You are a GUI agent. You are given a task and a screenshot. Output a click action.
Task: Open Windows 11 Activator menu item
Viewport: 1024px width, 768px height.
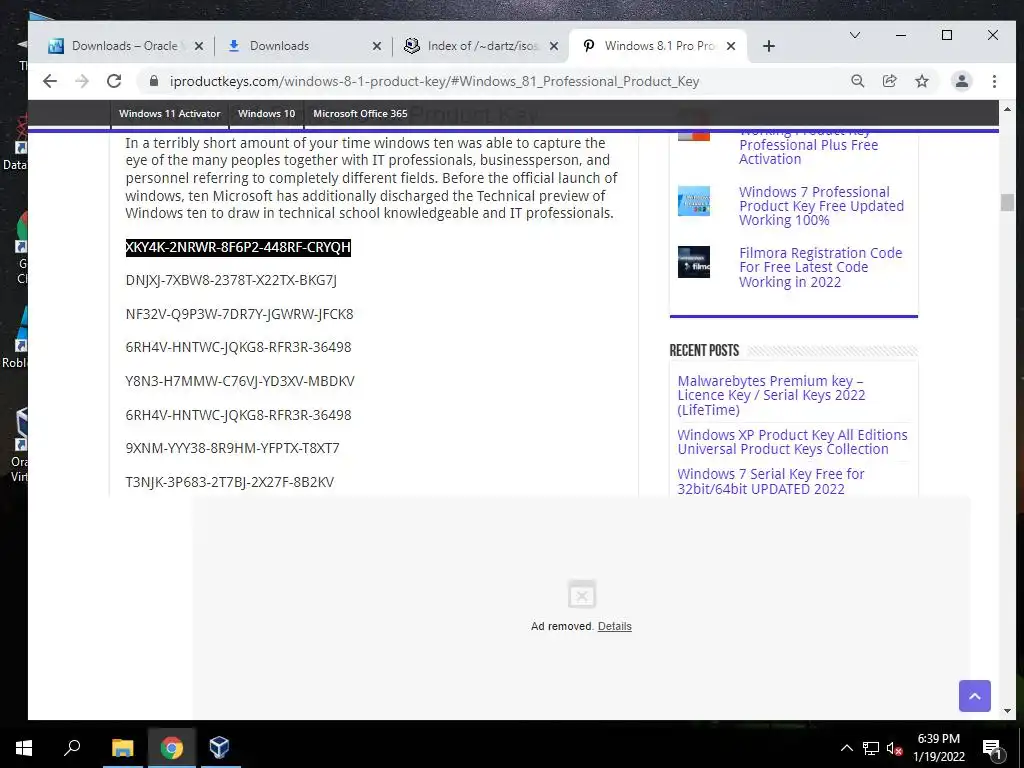[x=170, y=114]
